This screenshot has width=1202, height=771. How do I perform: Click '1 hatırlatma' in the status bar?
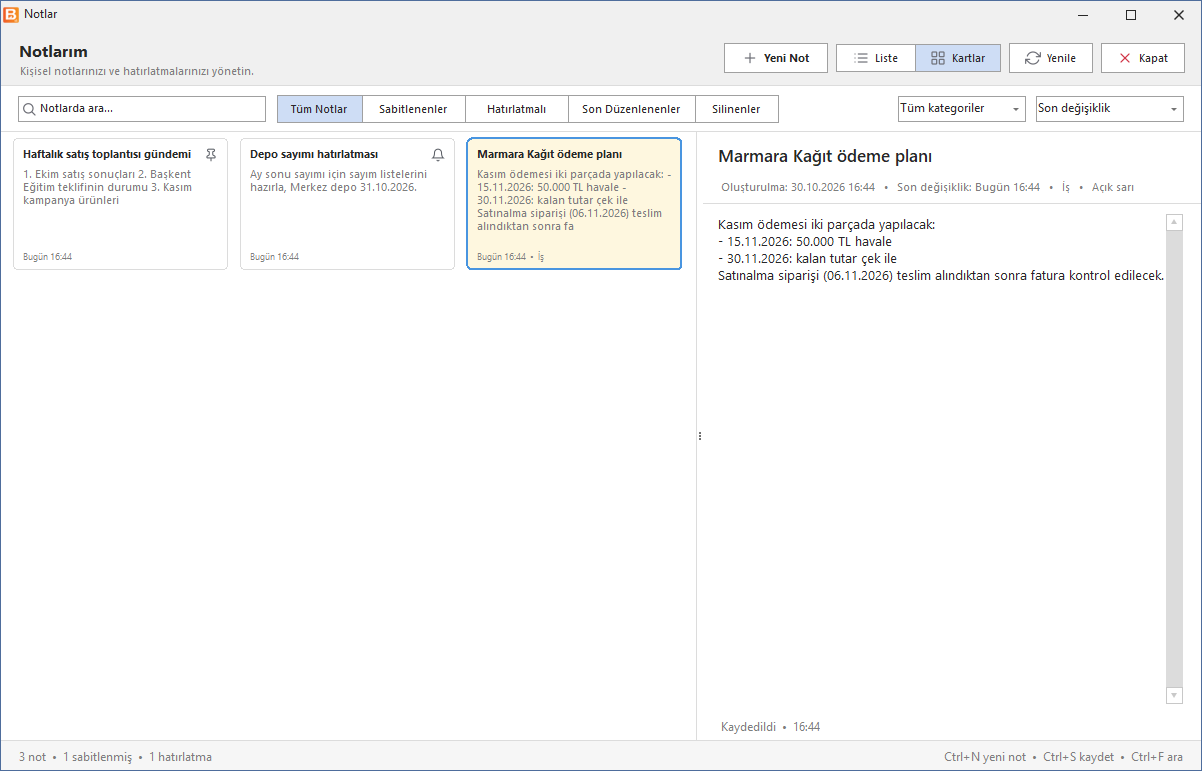(x=181, y=757)
